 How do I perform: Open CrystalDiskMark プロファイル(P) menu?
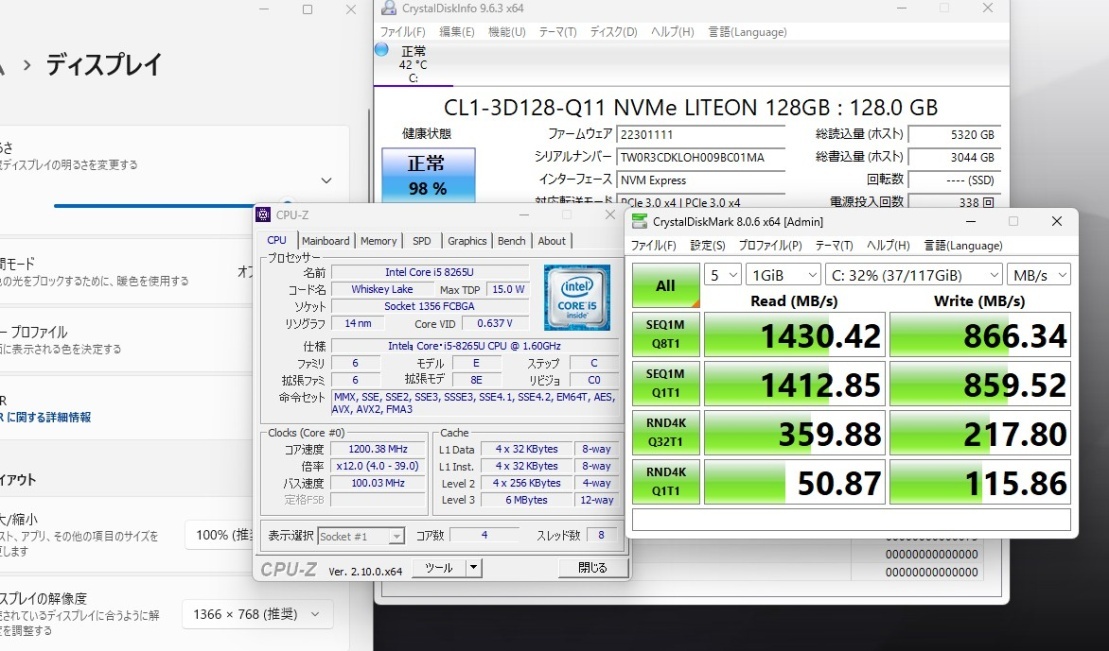(770, 246)
